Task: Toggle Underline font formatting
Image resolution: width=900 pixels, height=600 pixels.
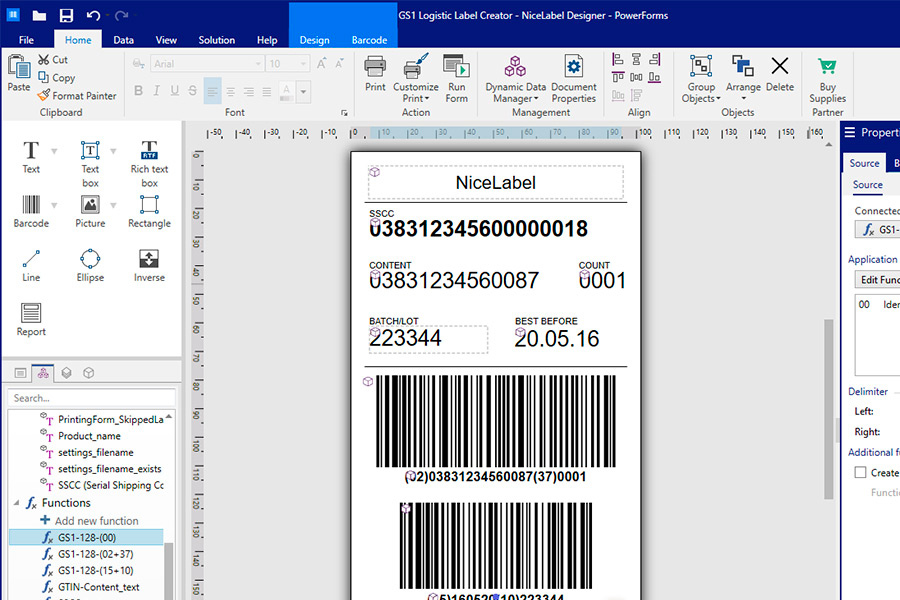Action: pos(174,91)
